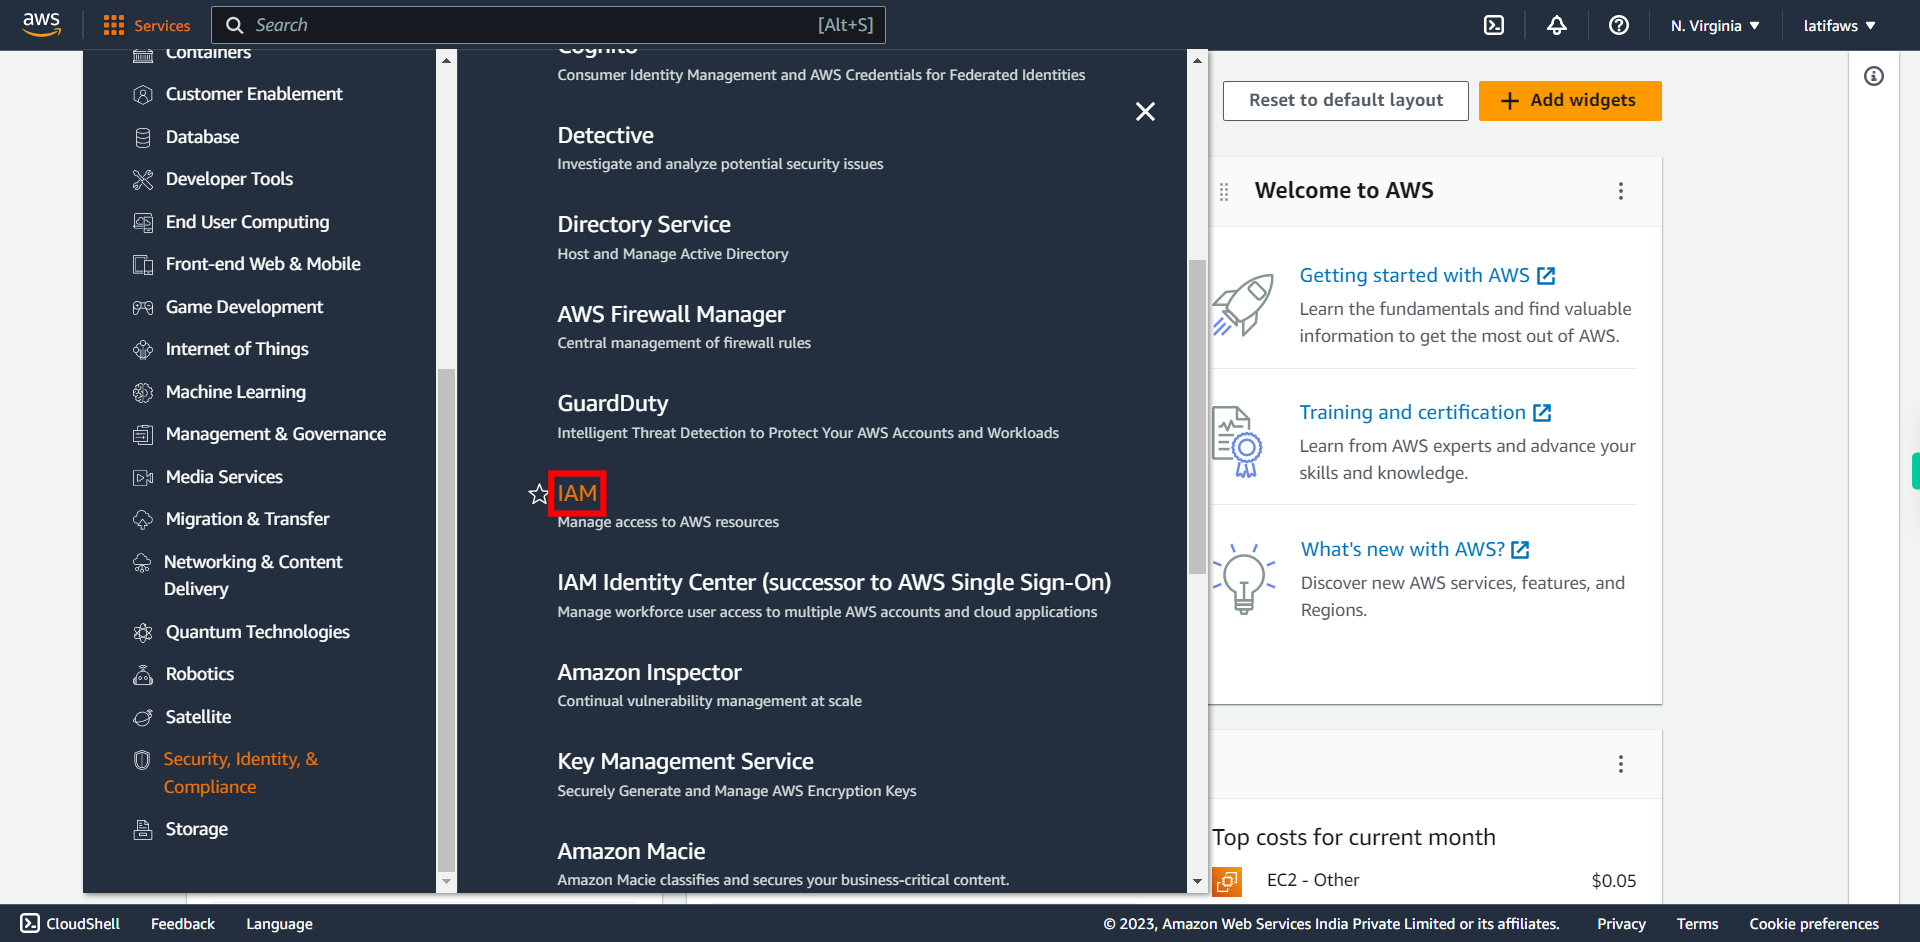Click the Management & Governance icon

click(x=143, y=434)
